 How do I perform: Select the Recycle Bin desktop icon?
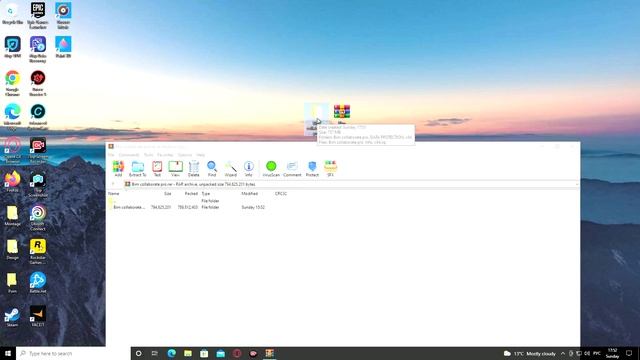point(12,14)
